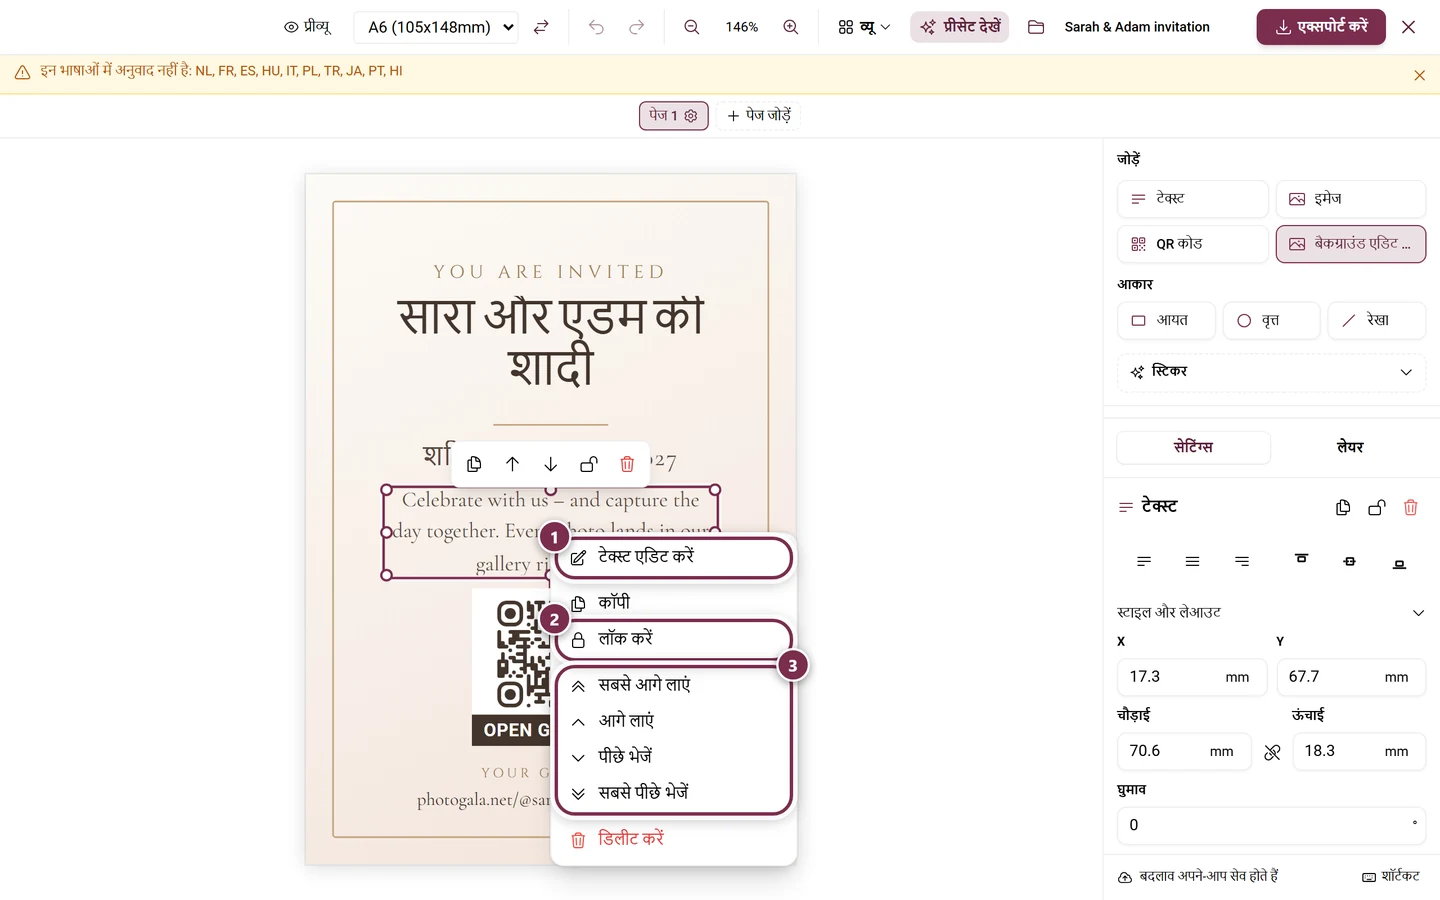
Task: Align text block to the bottom
Action: pos(1399,564)
